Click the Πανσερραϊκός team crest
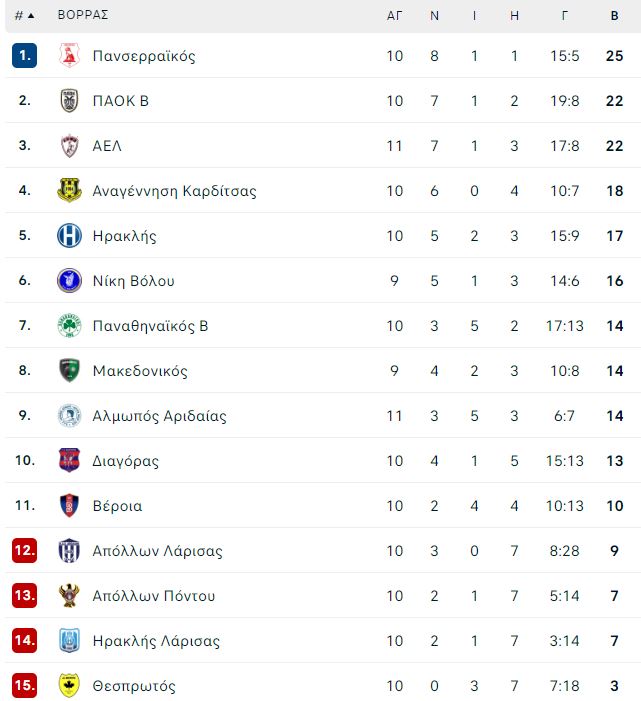 (x=69, y=55)
